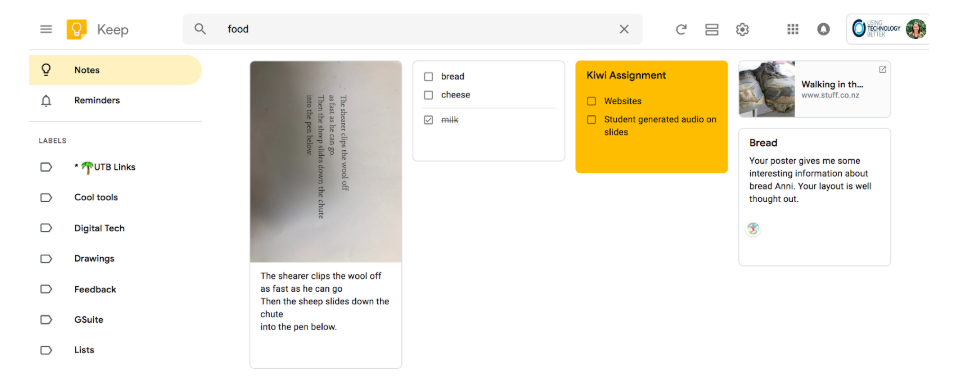
Task: Clear the search with the X icon
Action: (624, 29)
